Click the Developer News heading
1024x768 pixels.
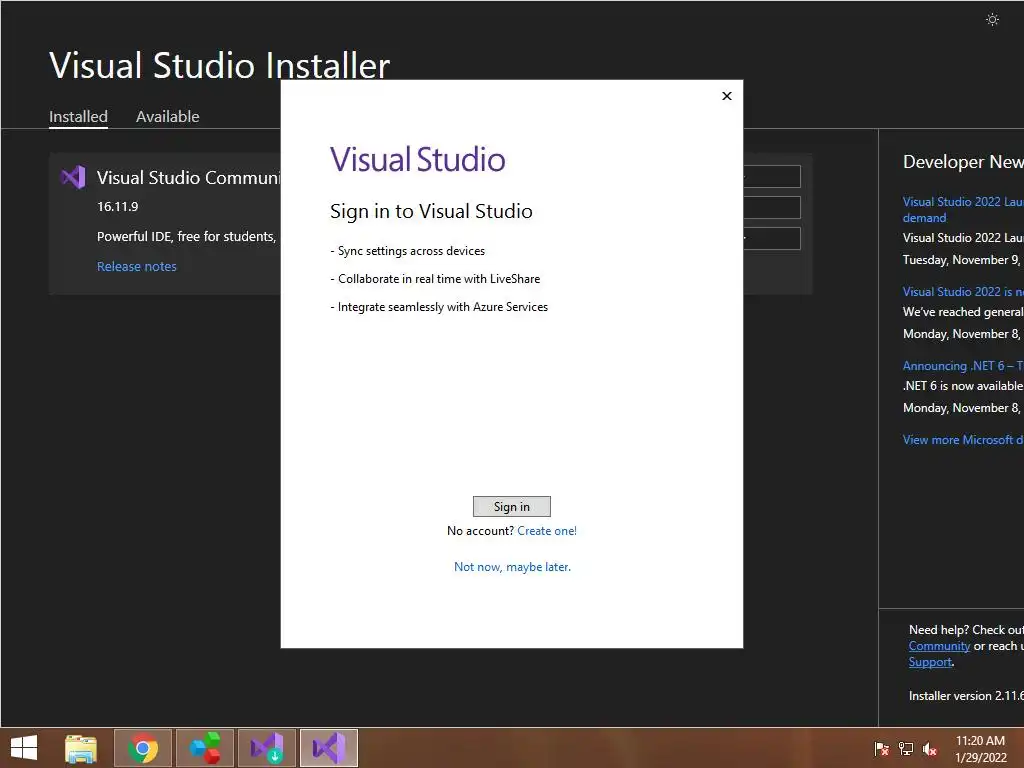pos(963,162)
